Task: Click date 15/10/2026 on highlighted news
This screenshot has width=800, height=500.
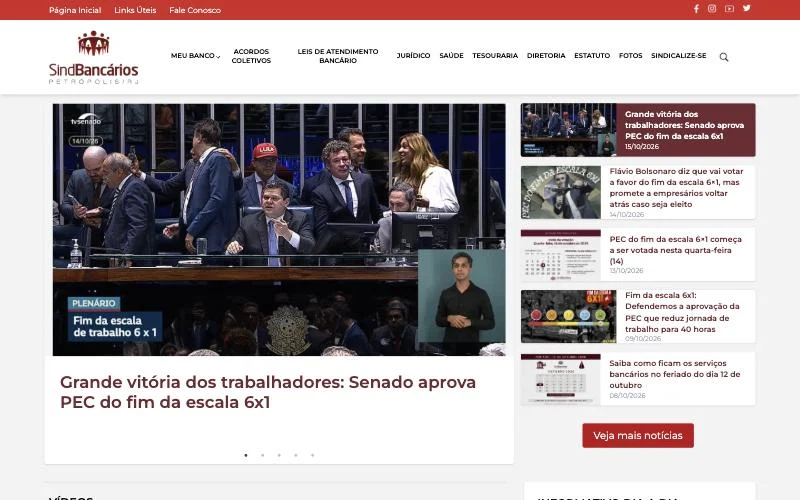Action: click(x=642, y=147)
